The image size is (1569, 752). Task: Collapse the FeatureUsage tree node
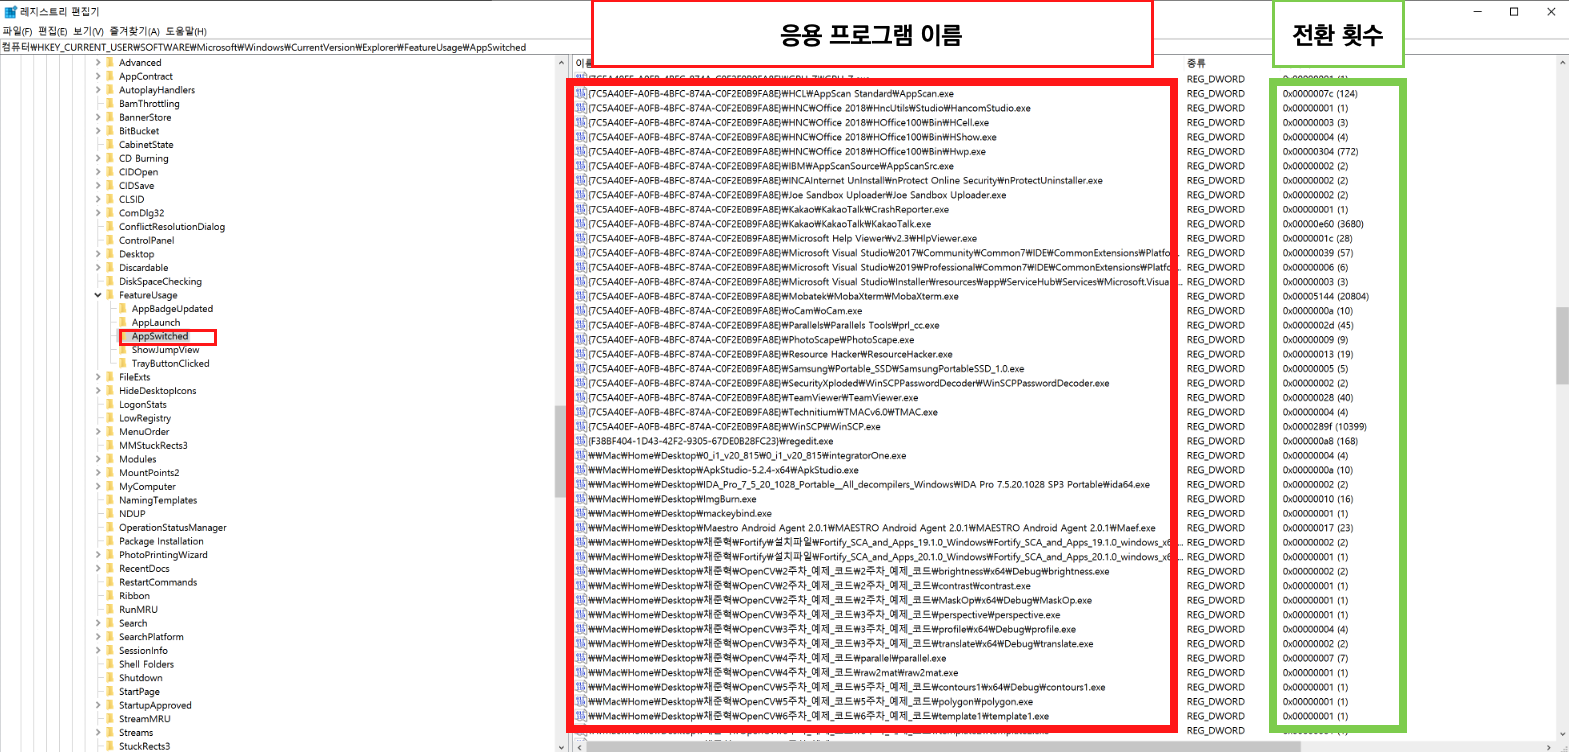(x=98, y=296)
